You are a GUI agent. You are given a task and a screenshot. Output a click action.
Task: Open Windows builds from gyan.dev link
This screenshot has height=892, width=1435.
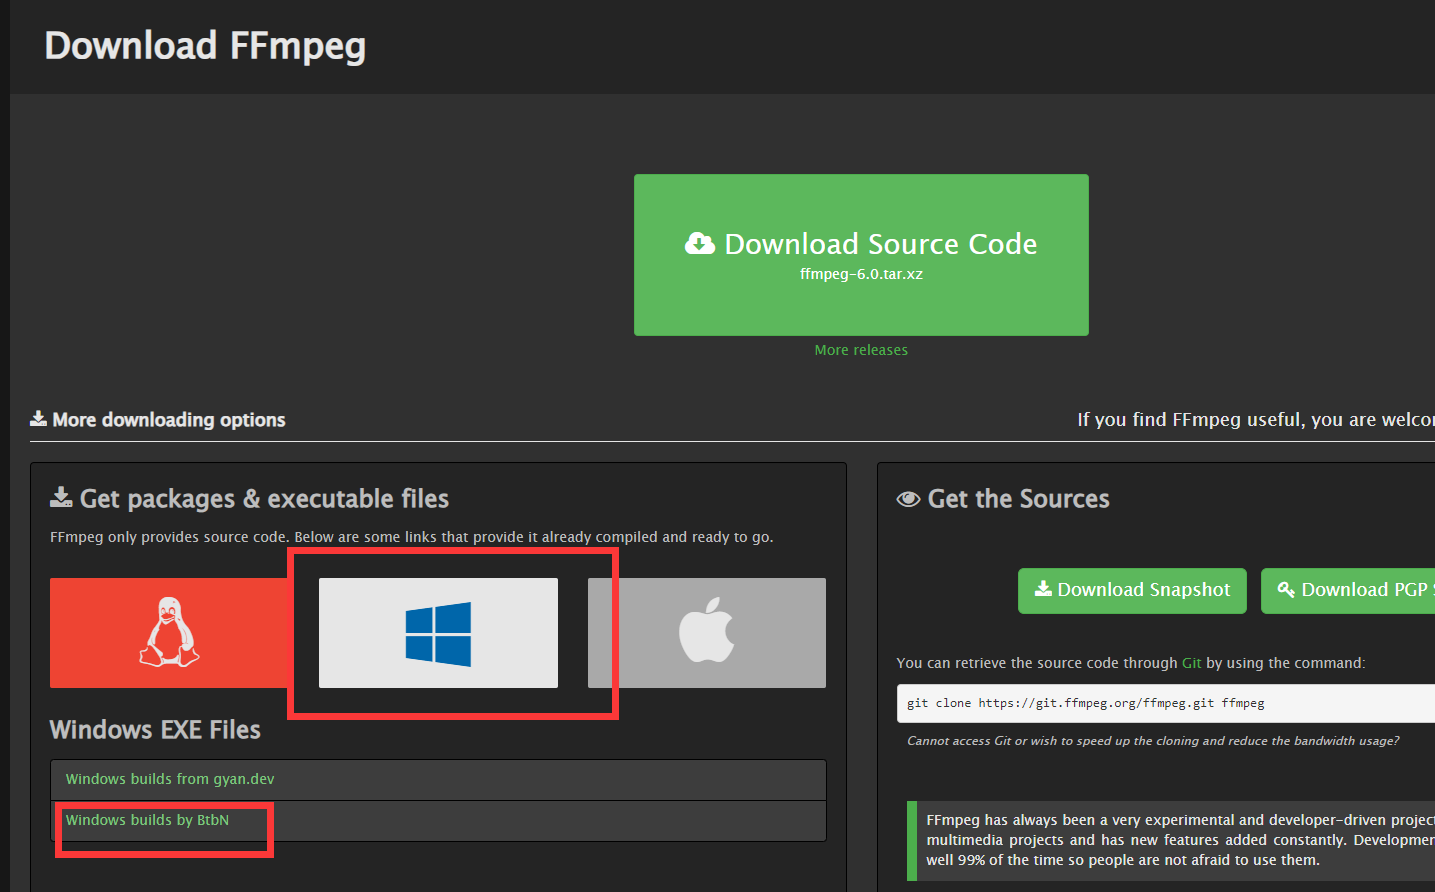[170, 779]
